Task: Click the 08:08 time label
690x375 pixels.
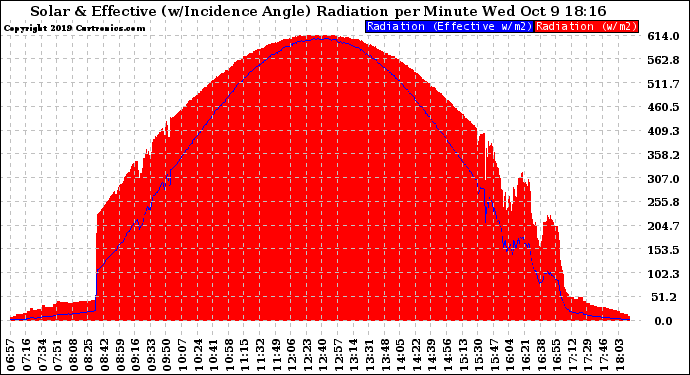Action: (x=73, y=355)
